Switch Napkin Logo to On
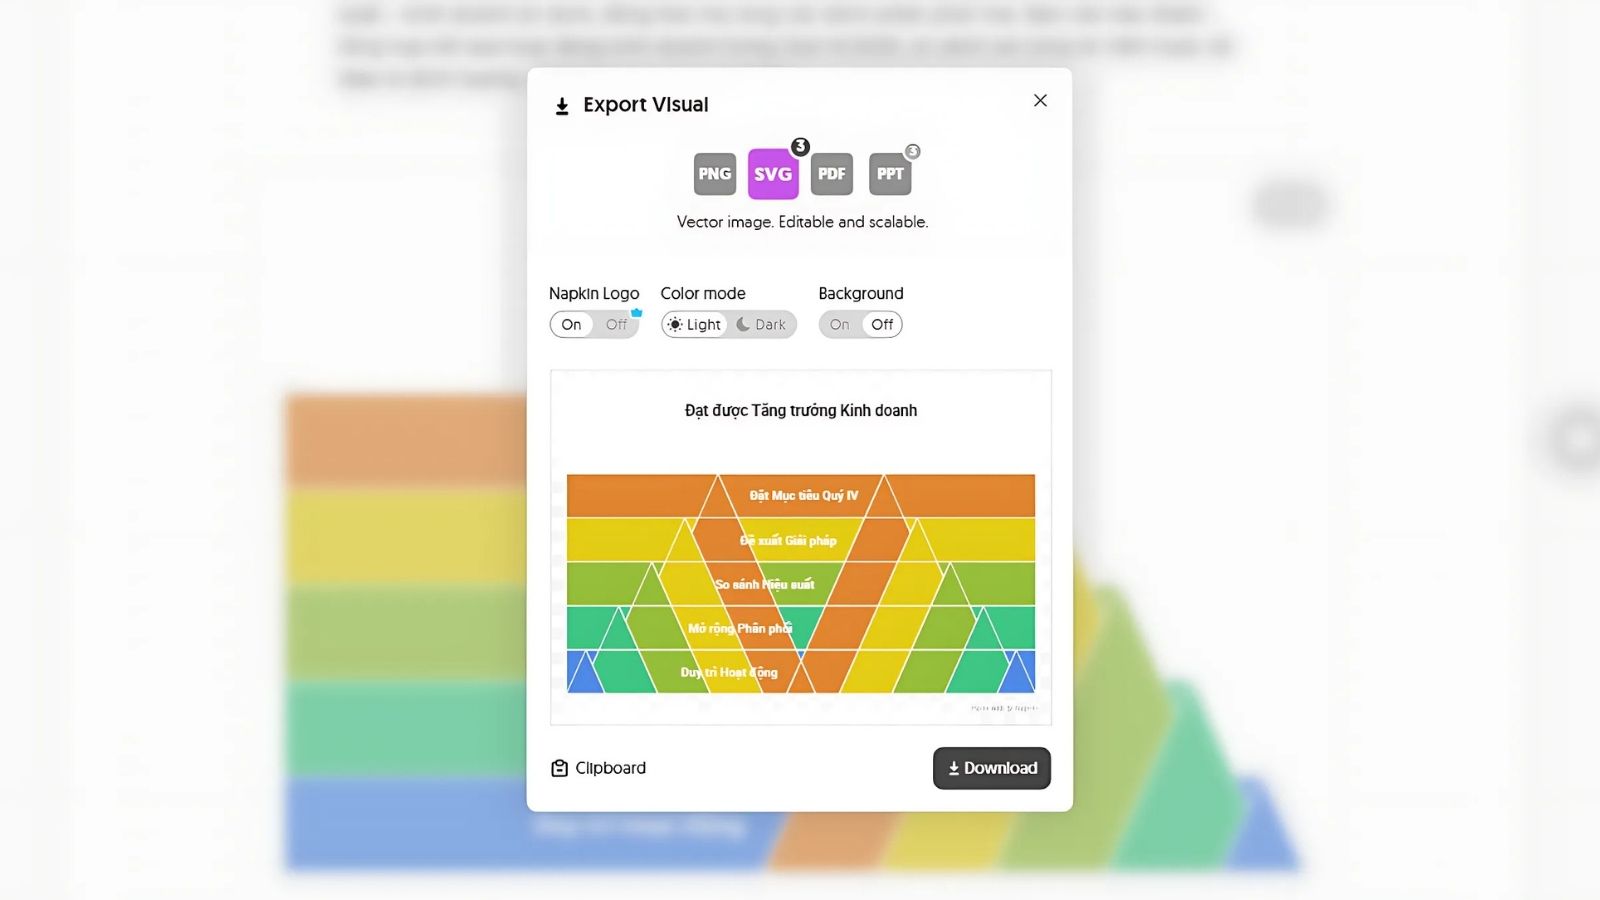The image size is (1600, 900). [x=572, y=325]
